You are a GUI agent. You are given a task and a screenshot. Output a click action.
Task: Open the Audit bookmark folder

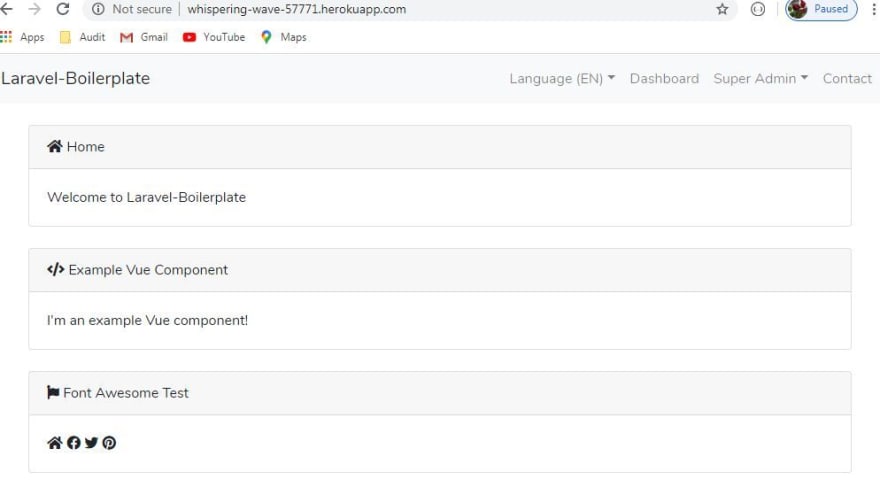point(82,37)
